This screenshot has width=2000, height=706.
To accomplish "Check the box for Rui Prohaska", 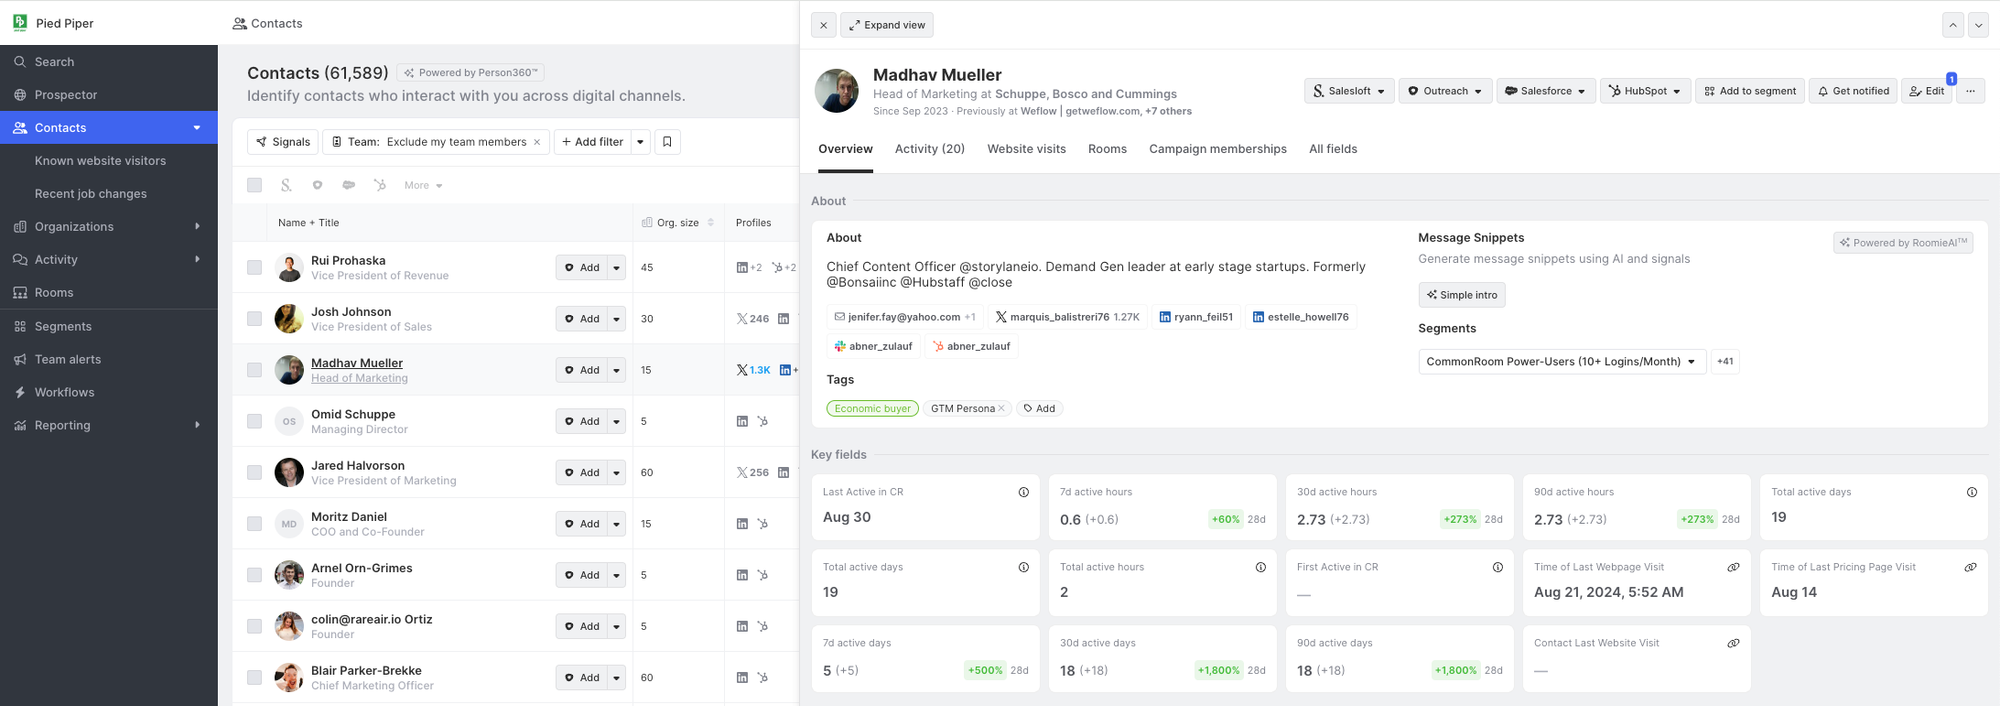I will (x=254, y=268).
